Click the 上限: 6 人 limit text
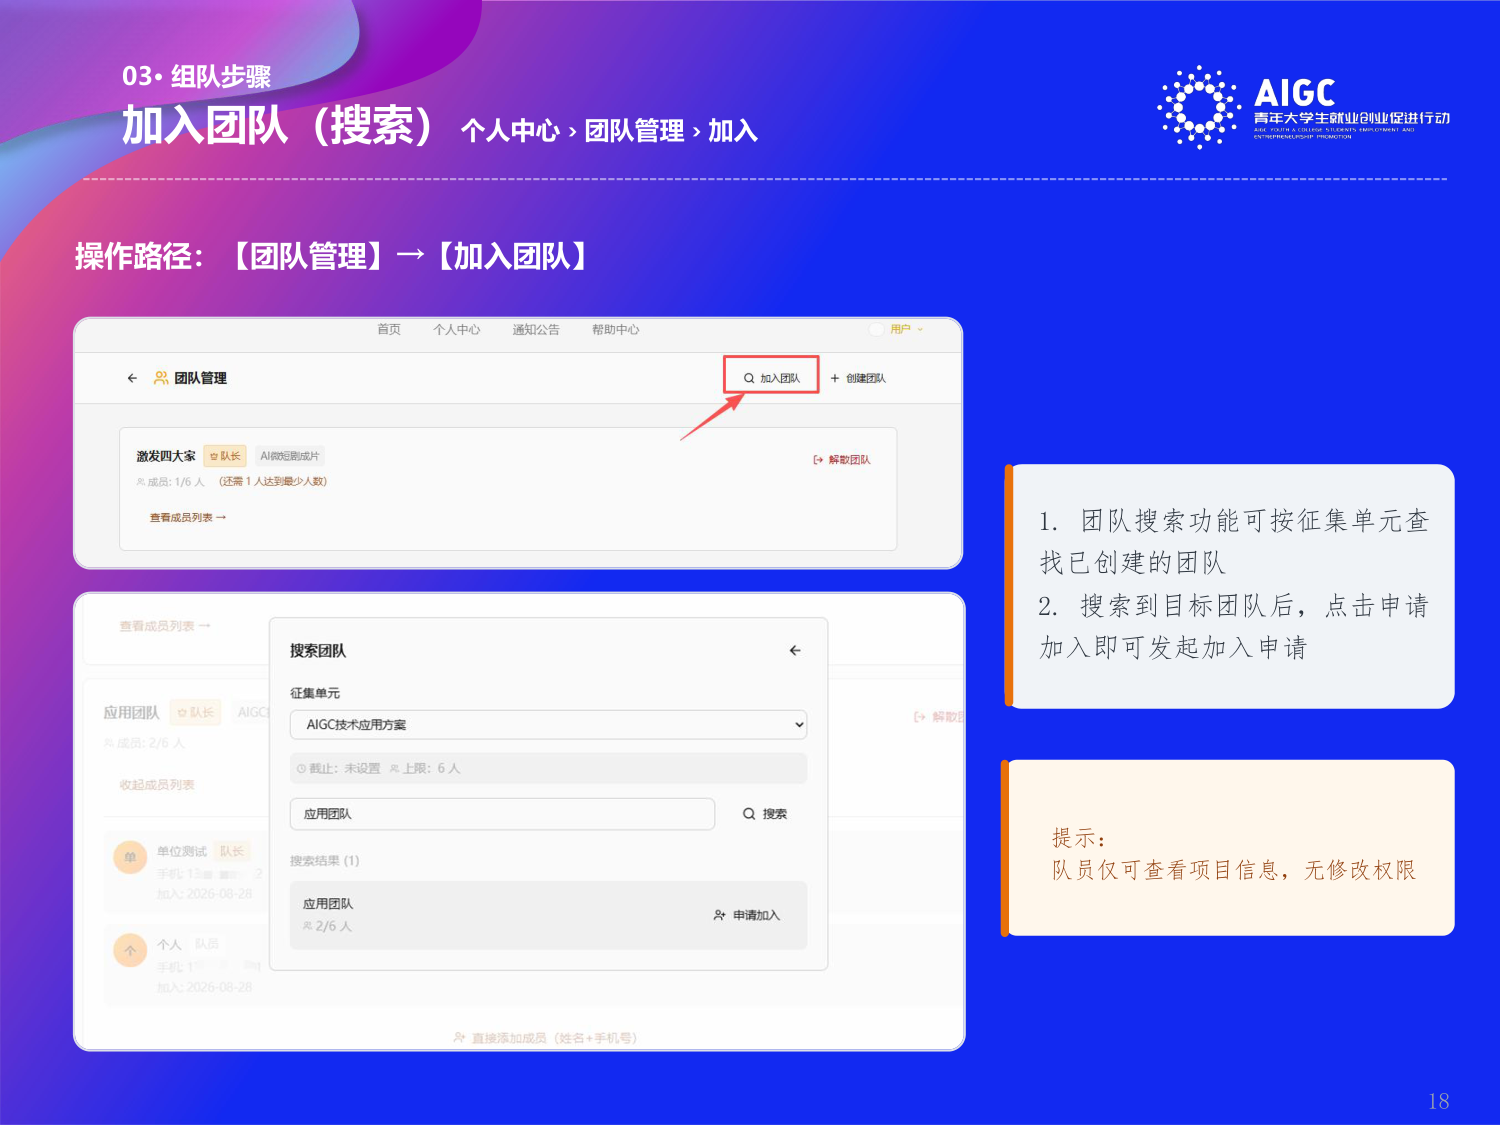 tap(425, 768)
